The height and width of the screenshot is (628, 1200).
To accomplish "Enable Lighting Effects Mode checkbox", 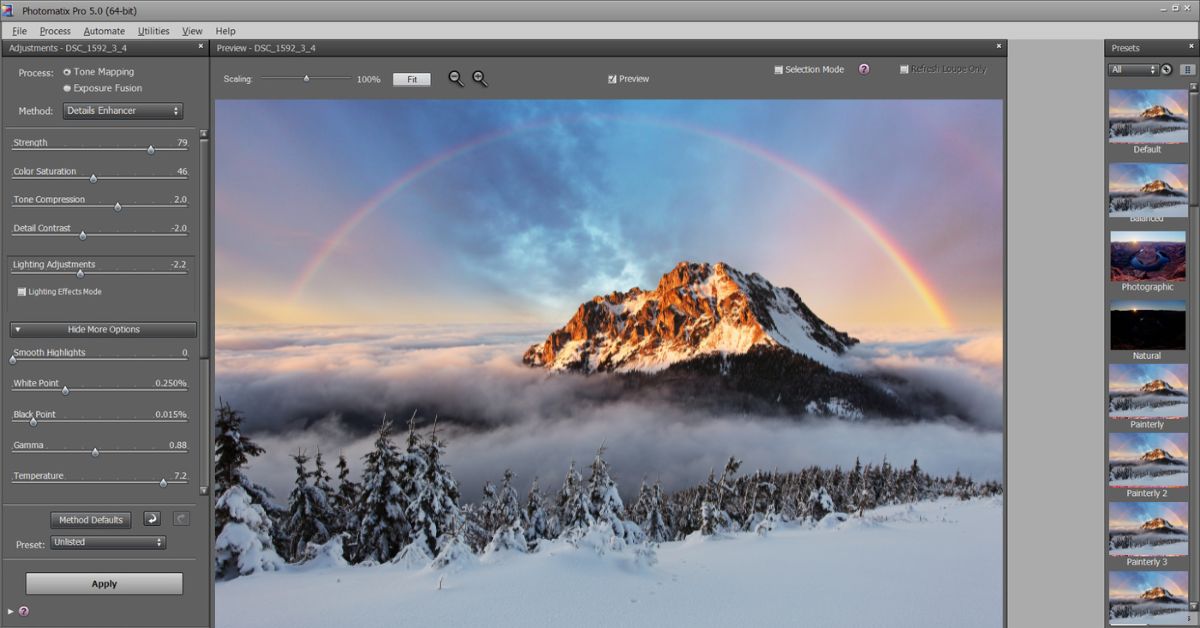I will tap(22, 292).
